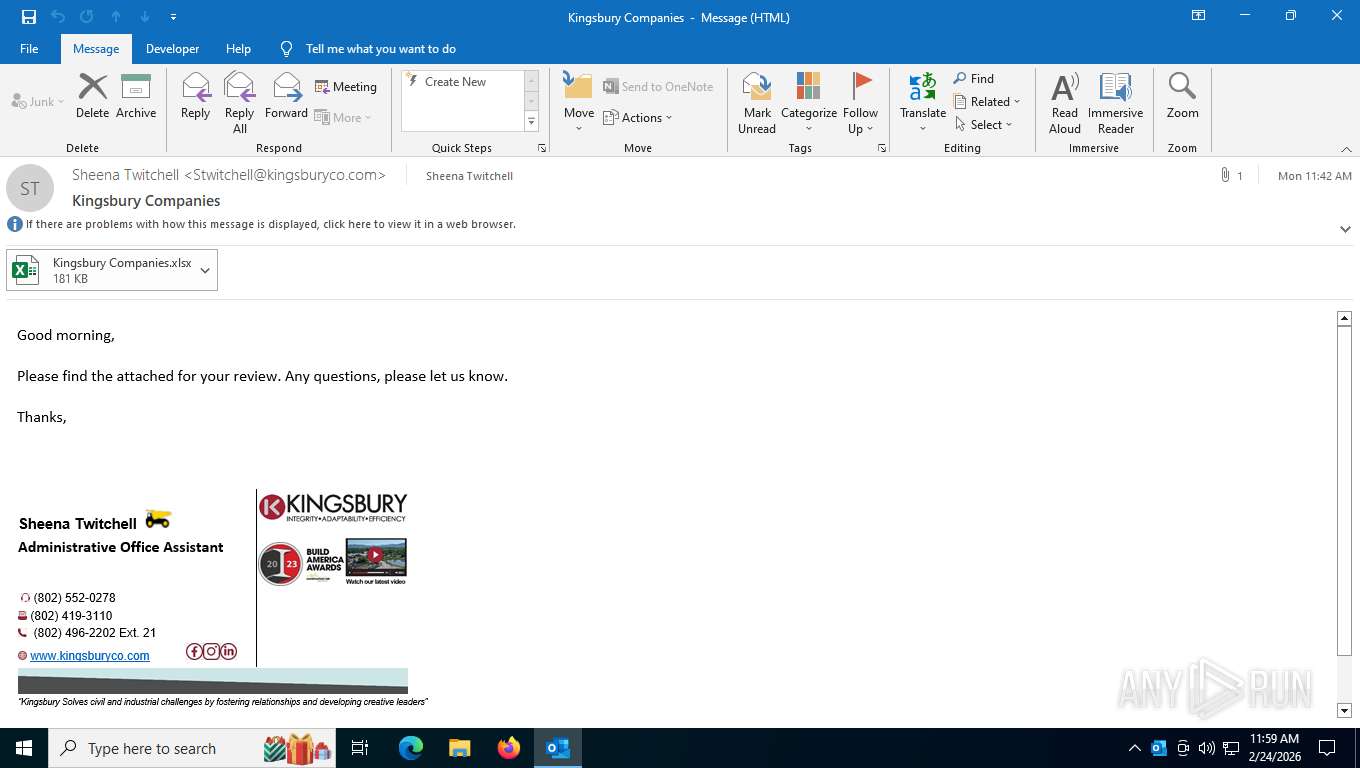This screenshot has height=768, width=1360.
Task: Click the attachment paperclip count
Action: (1231, 176)
